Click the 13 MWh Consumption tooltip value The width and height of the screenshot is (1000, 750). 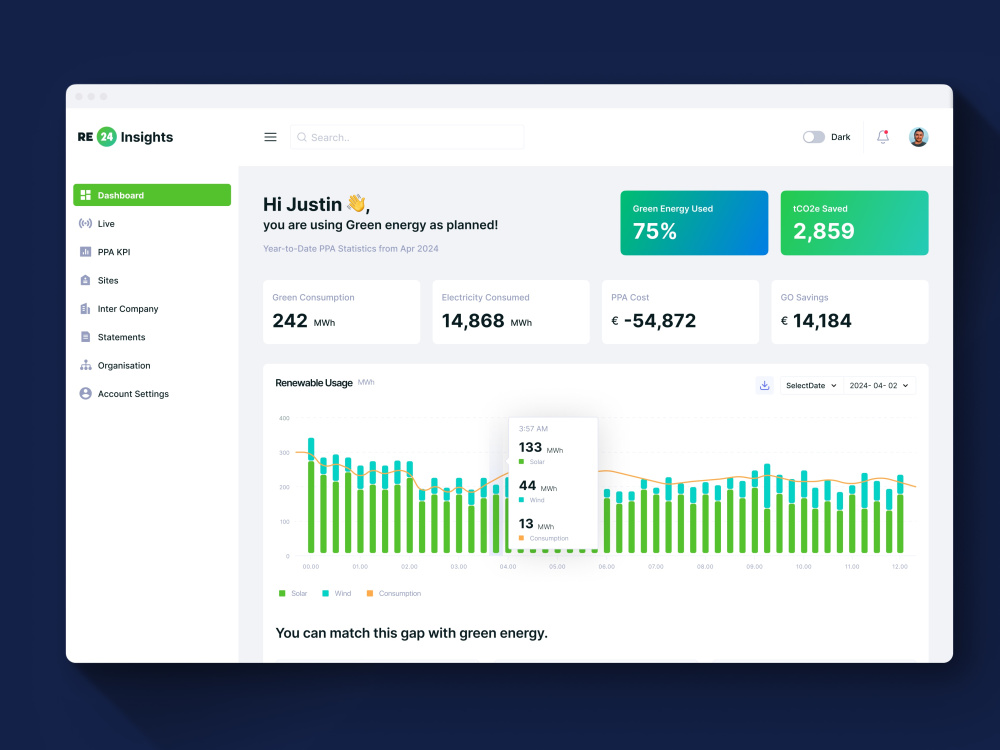point(536,524)
